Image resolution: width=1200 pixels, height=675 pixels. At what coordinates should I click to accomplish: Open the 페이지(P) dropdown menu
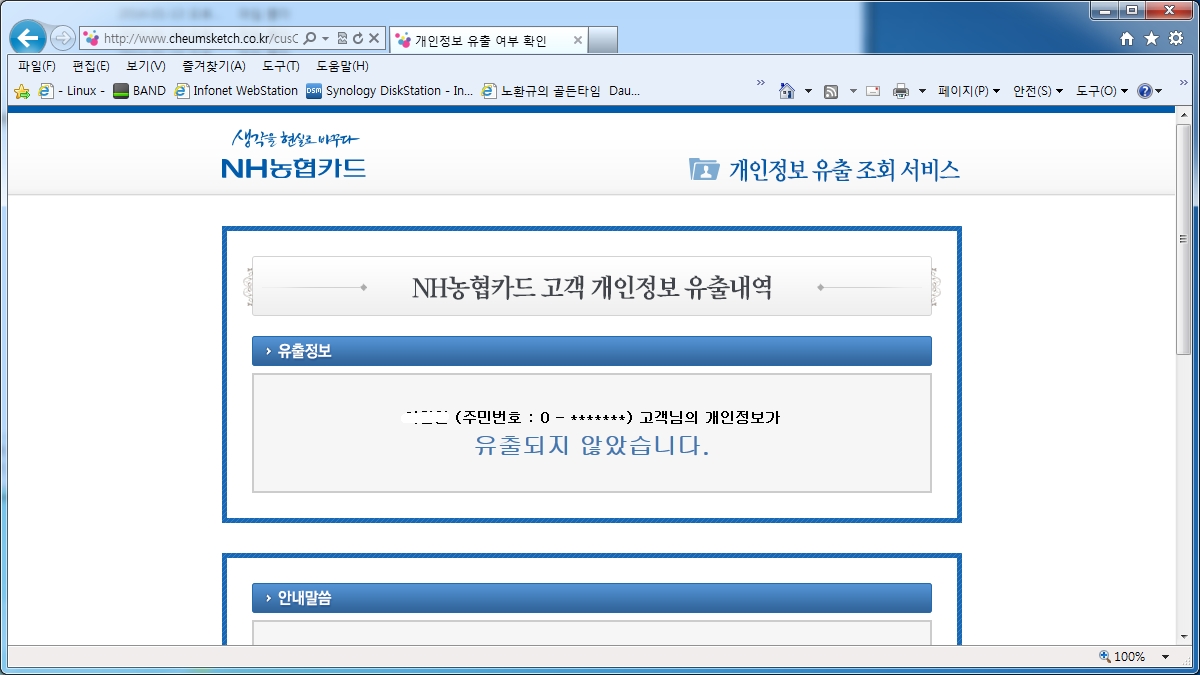(x=969, y=91)
